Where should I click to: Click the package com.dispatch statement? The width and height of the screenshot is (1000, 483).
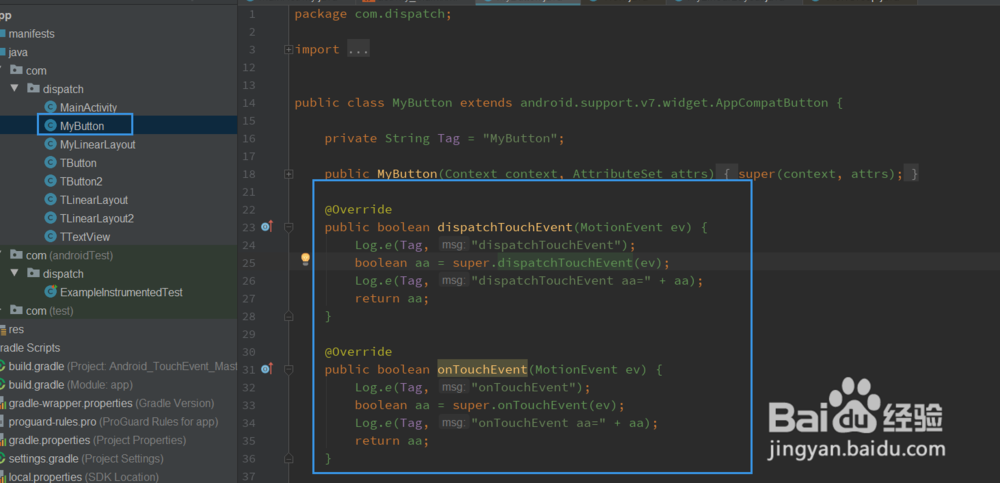point(373,14)
